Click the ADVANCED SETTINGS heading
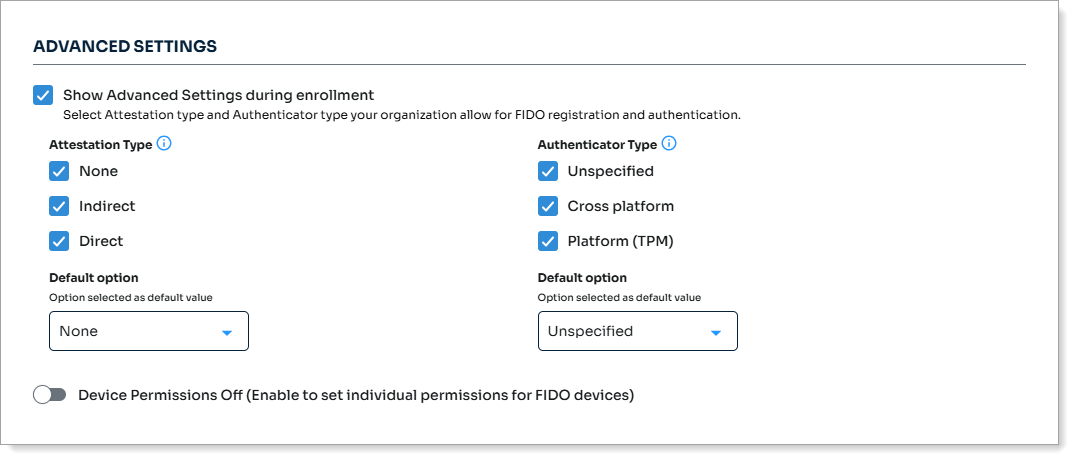 (125, 46)
